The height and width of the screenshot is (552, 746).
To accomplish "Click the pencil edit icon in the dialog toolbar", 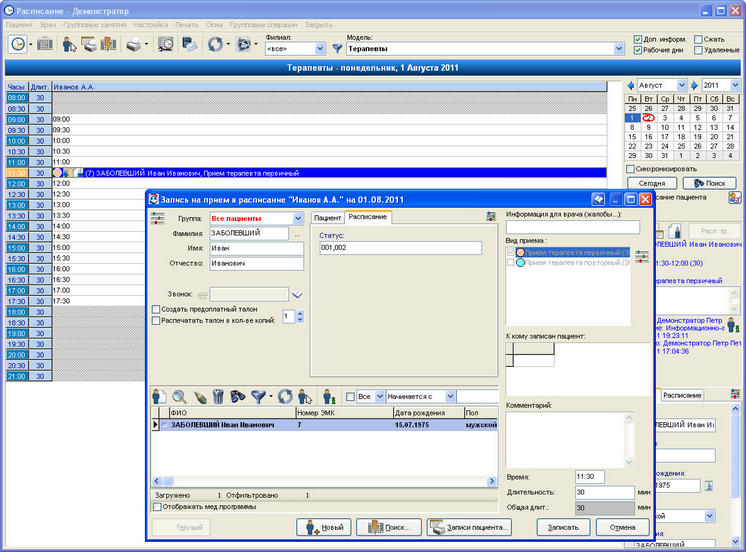I will (200, 397).
